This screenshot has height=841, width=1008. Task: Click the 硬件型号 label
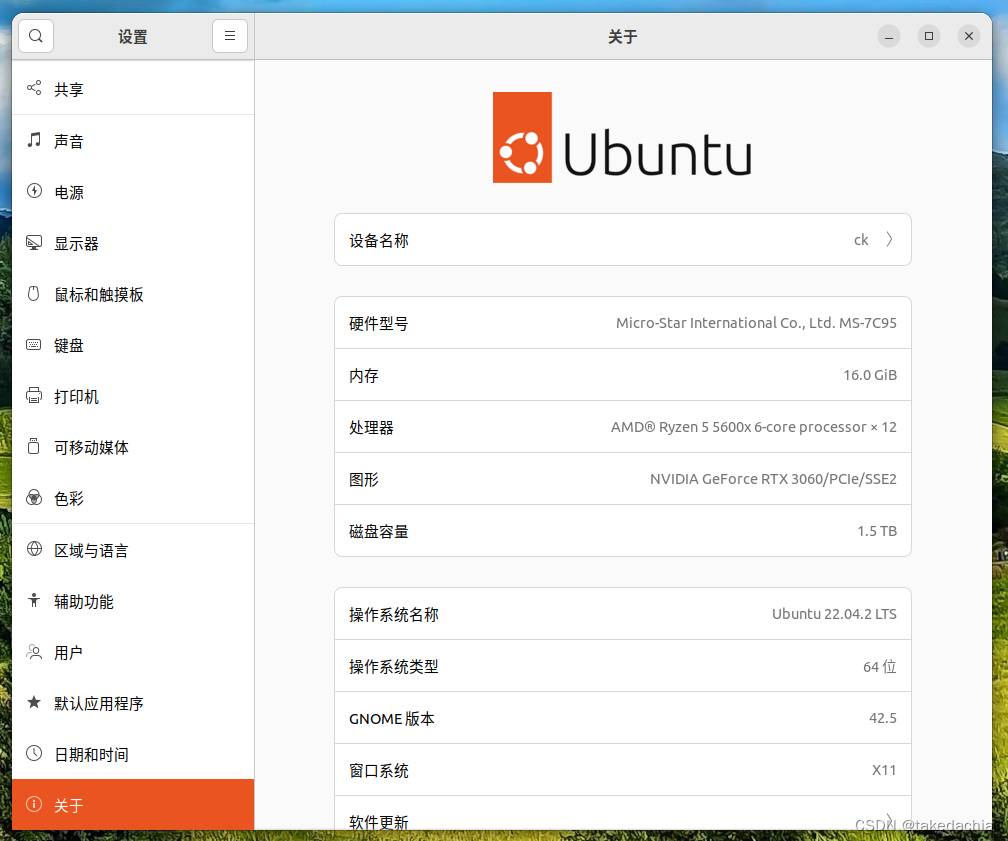[x=379, y=323]
